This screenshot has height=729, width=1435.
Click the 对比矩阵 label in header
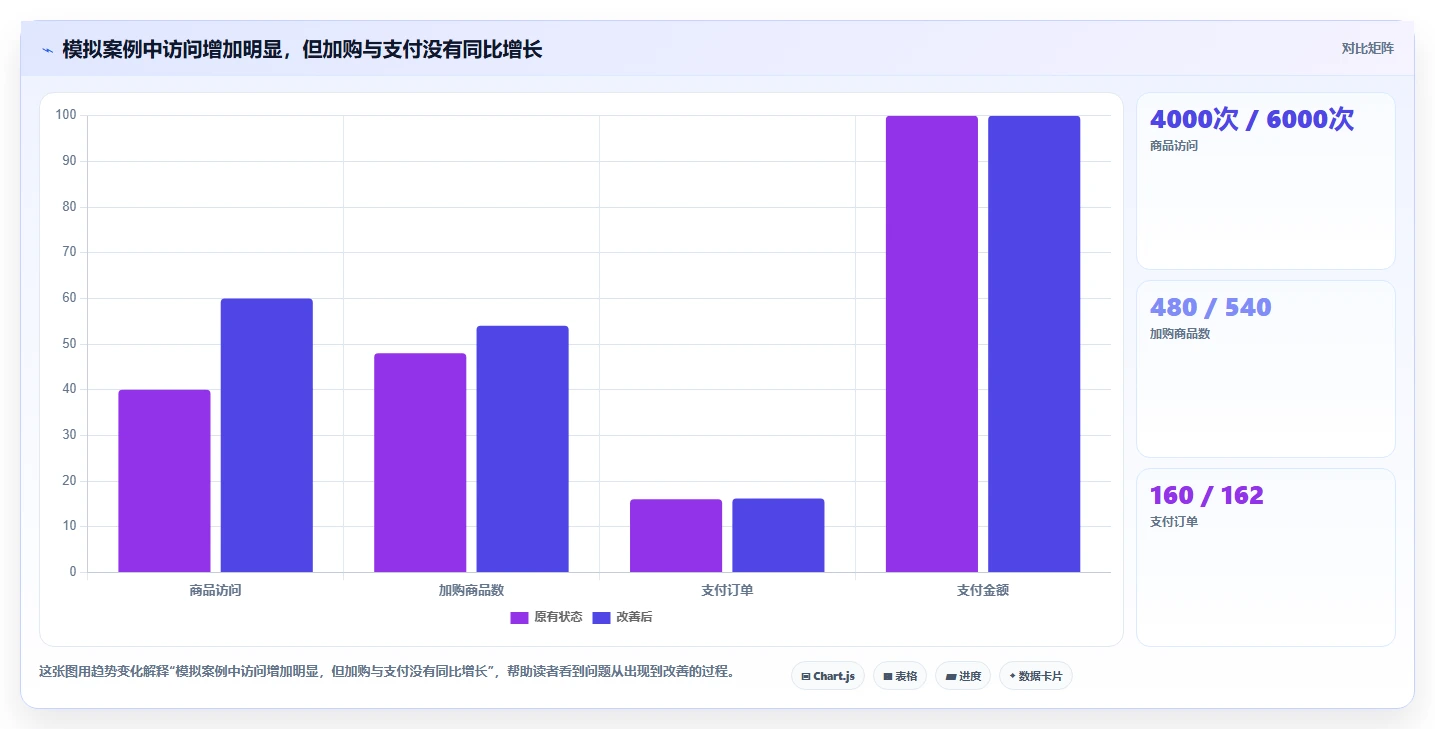[1367, 48]
